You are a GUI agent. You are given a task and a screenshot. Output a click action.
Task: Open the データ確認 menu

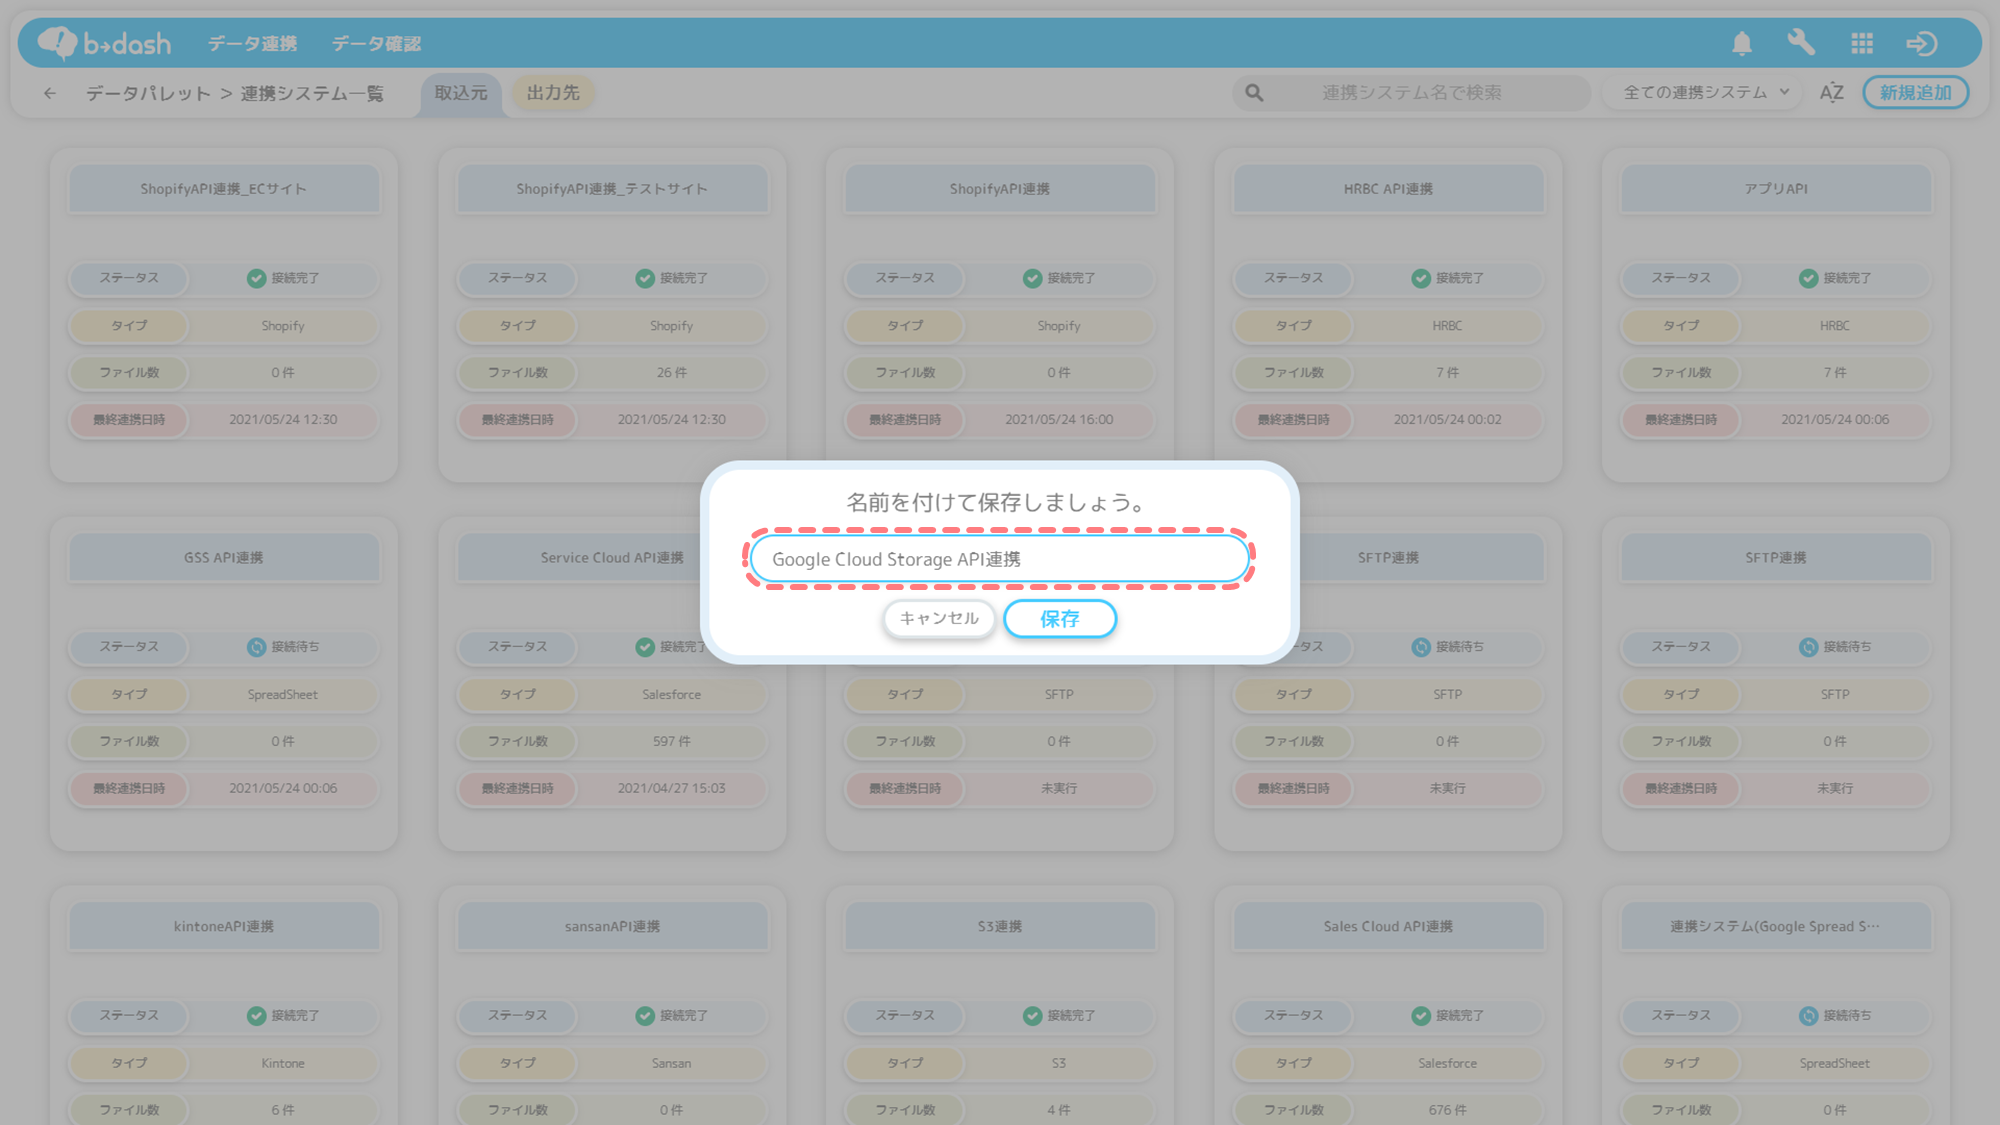coord(376,44)
